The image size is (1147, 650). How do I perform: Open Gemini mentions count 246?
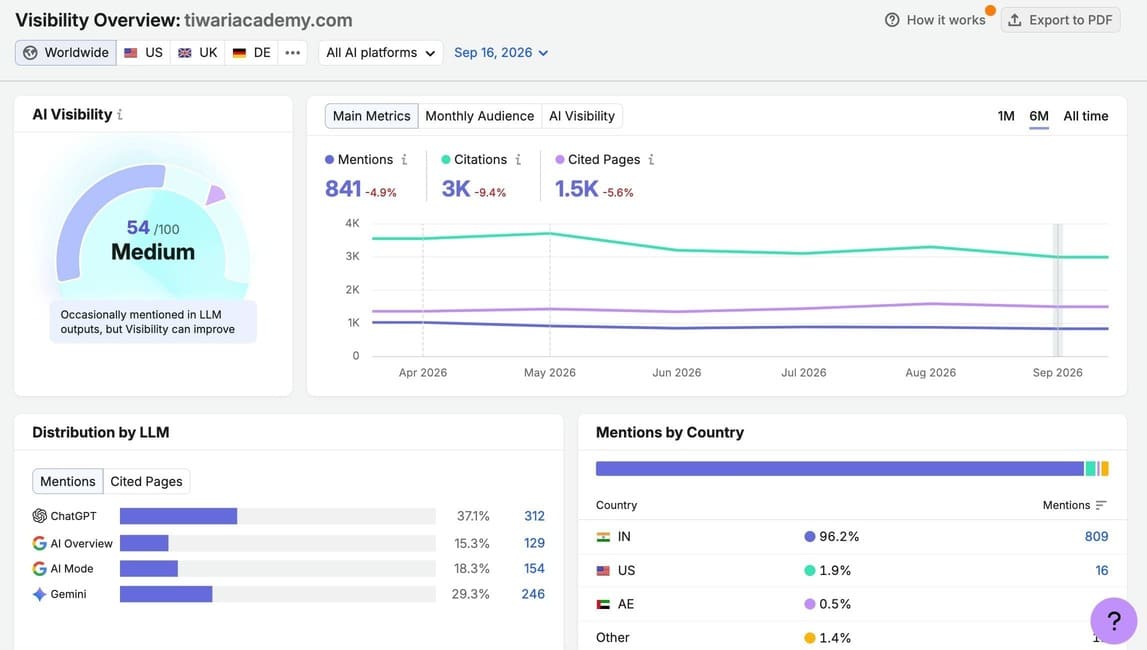pyautogui.click(x=533, y=594)
